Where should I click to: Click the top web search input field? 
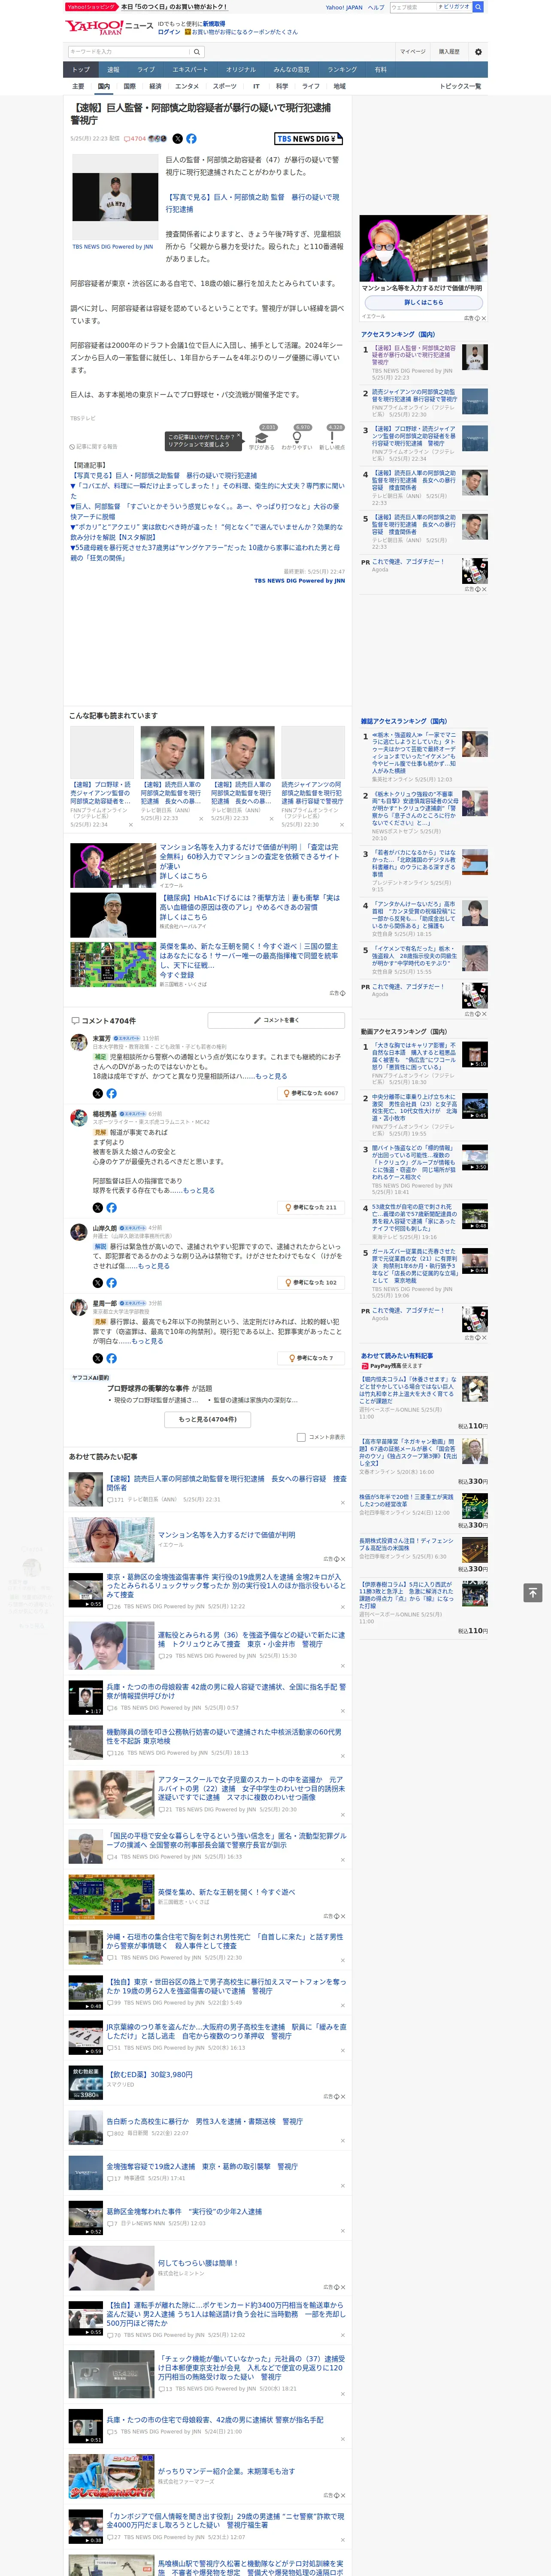pos(412,7)
